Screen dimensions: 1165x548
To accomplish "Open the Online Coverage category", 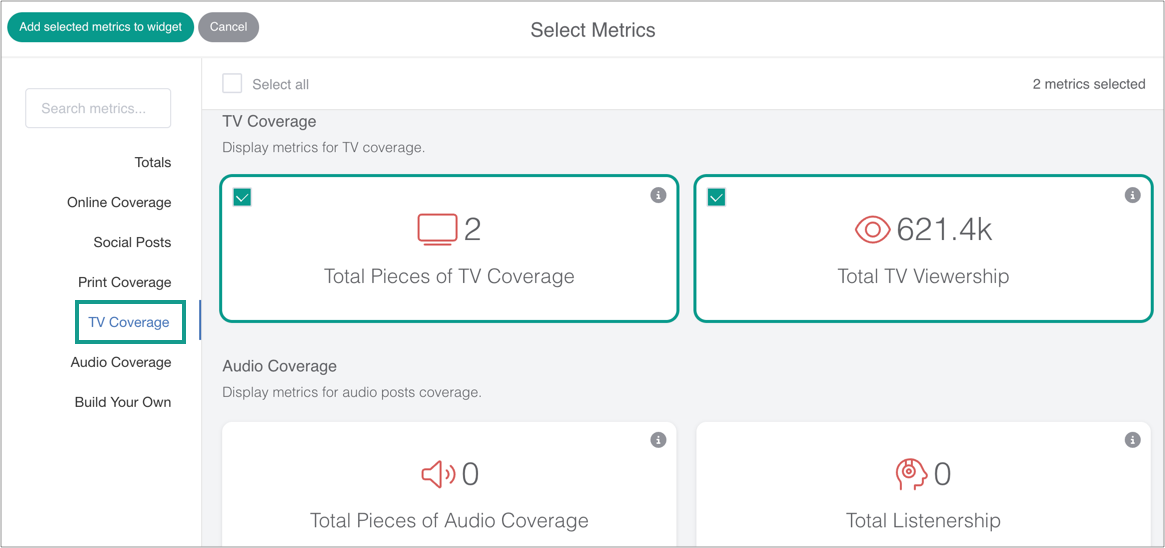I will coord(119,202).
